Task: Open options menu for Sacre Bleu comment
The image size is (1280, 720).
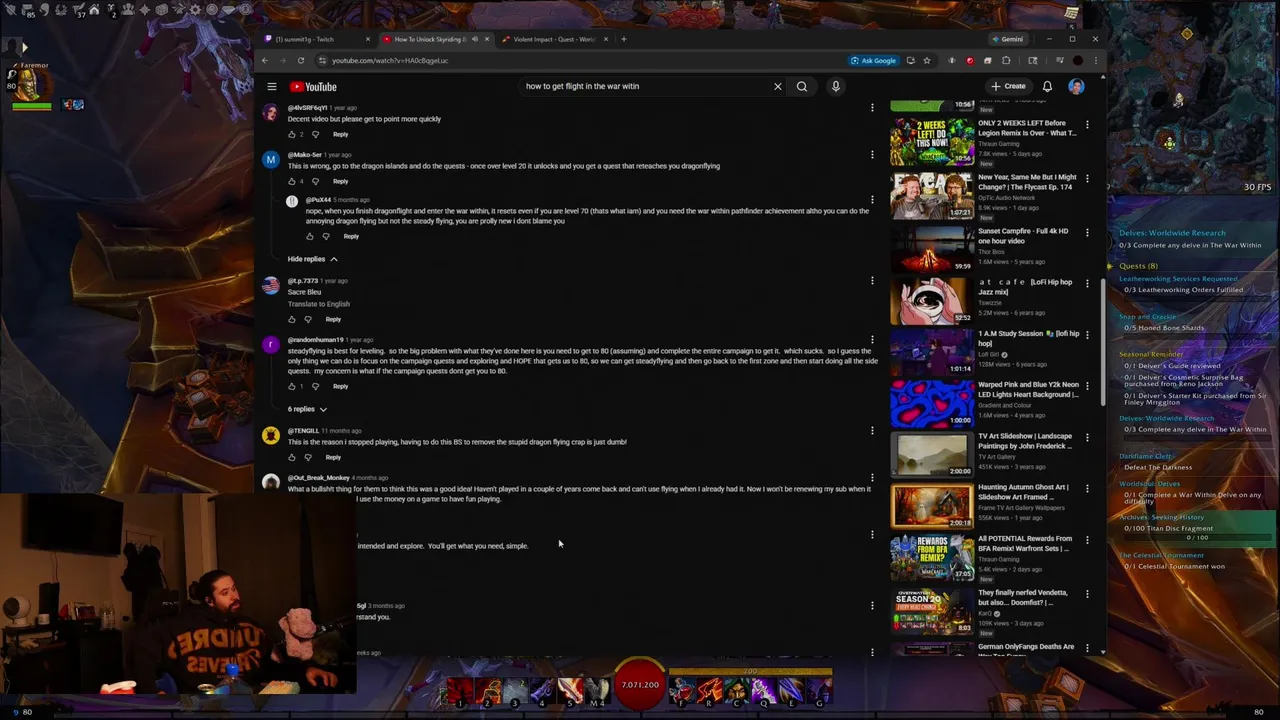Action: tap(872, 281)
